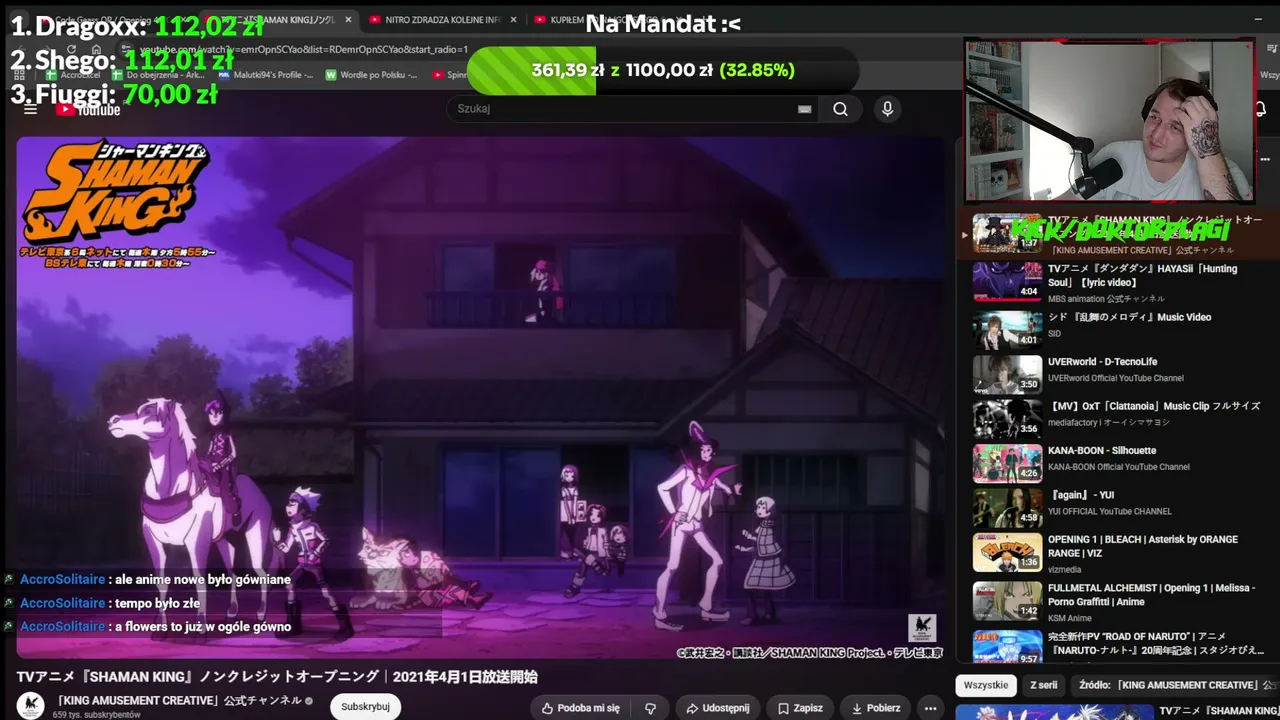
Task: Start voice search with the microphone icon
Action: point(887,109)
